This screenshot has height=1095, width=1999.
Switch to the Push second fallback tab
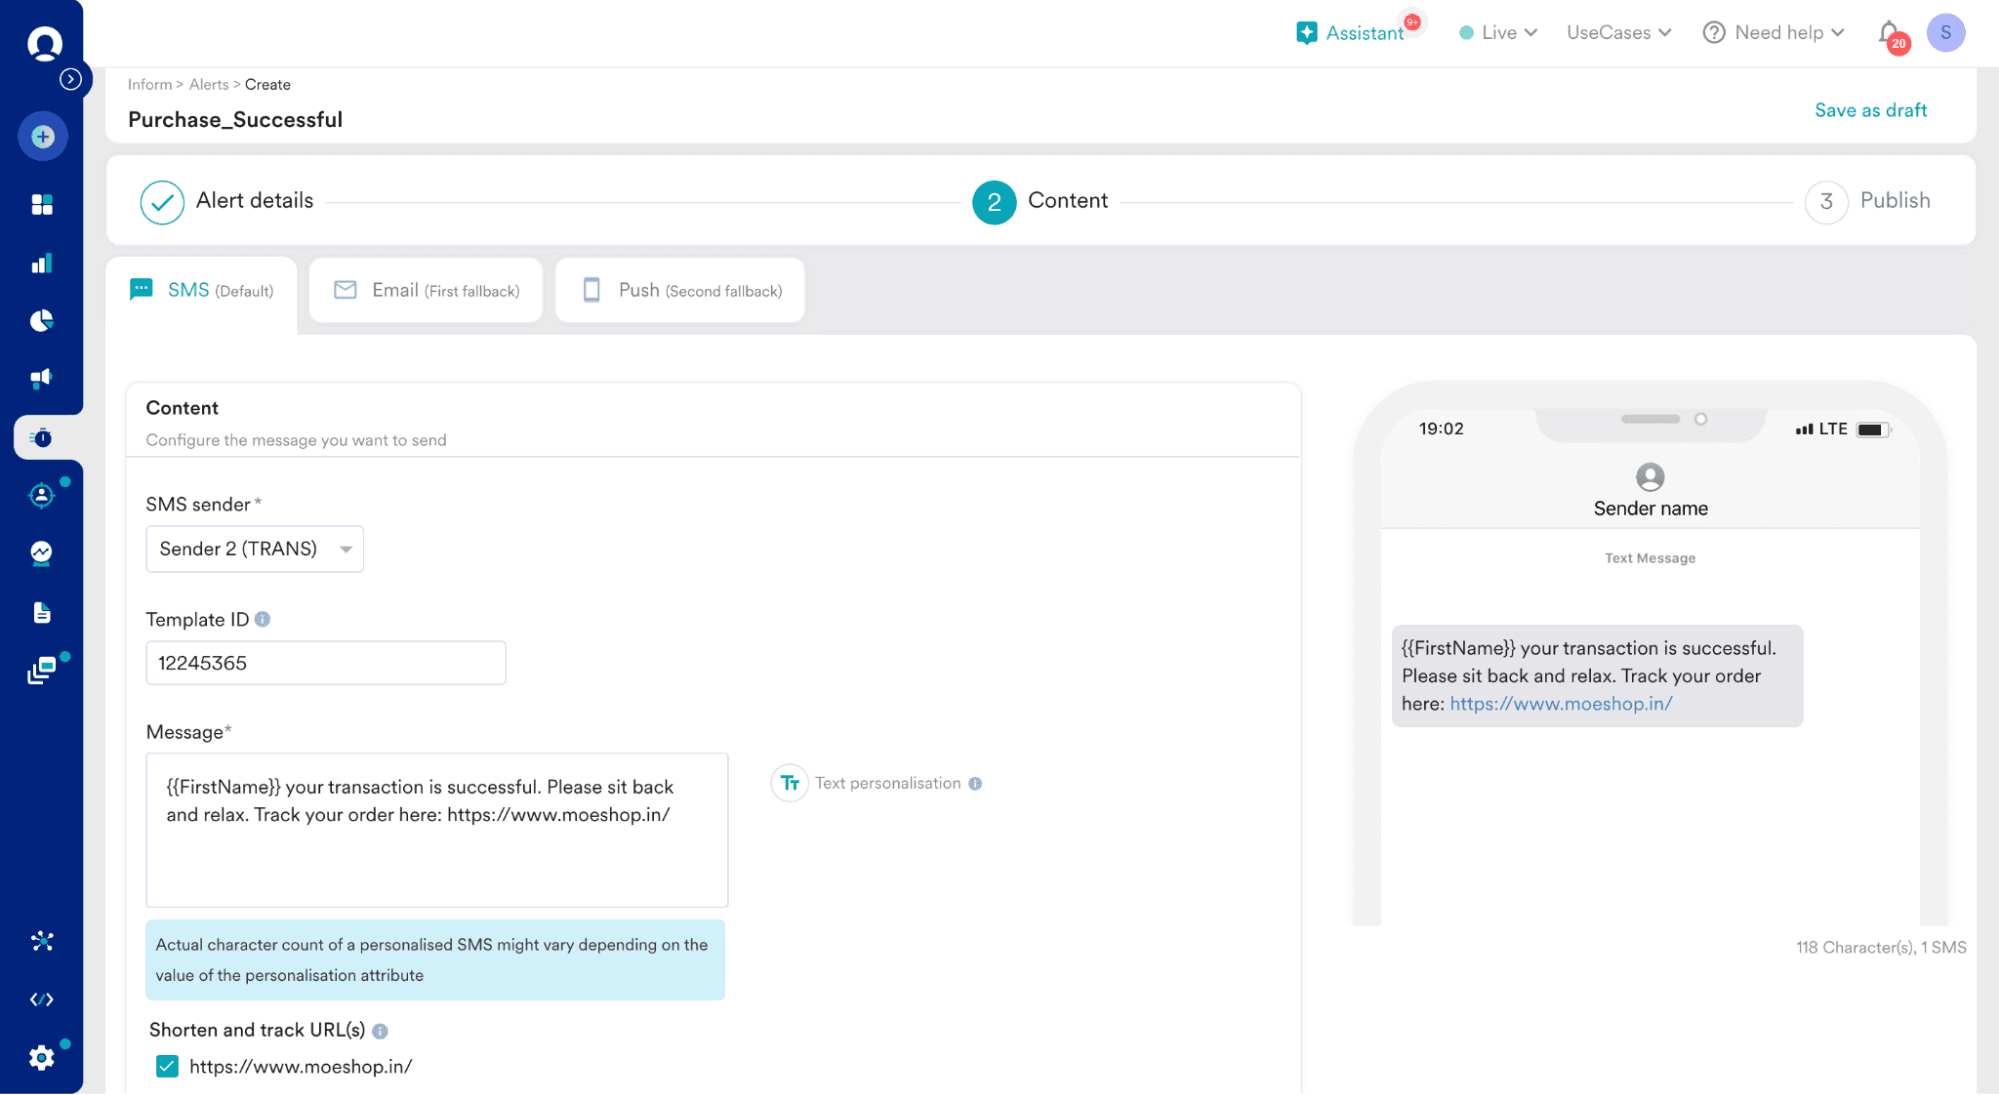pos(680,290)
